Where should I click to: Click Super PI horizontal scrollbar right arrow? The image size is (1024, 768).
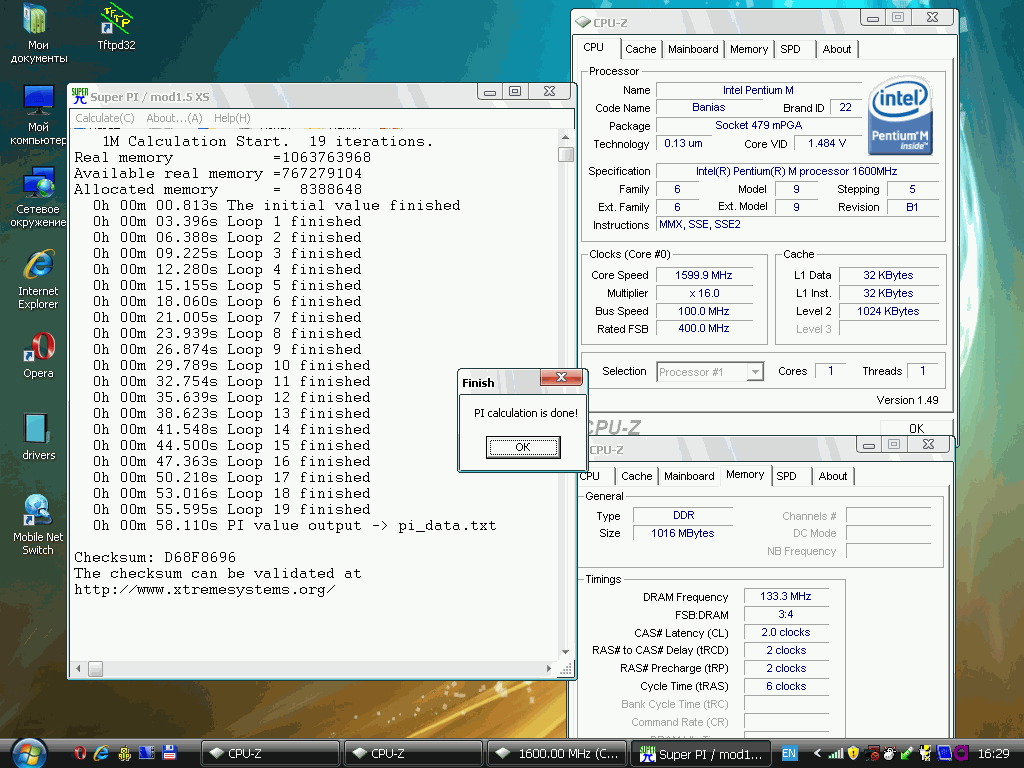(549, 669)
